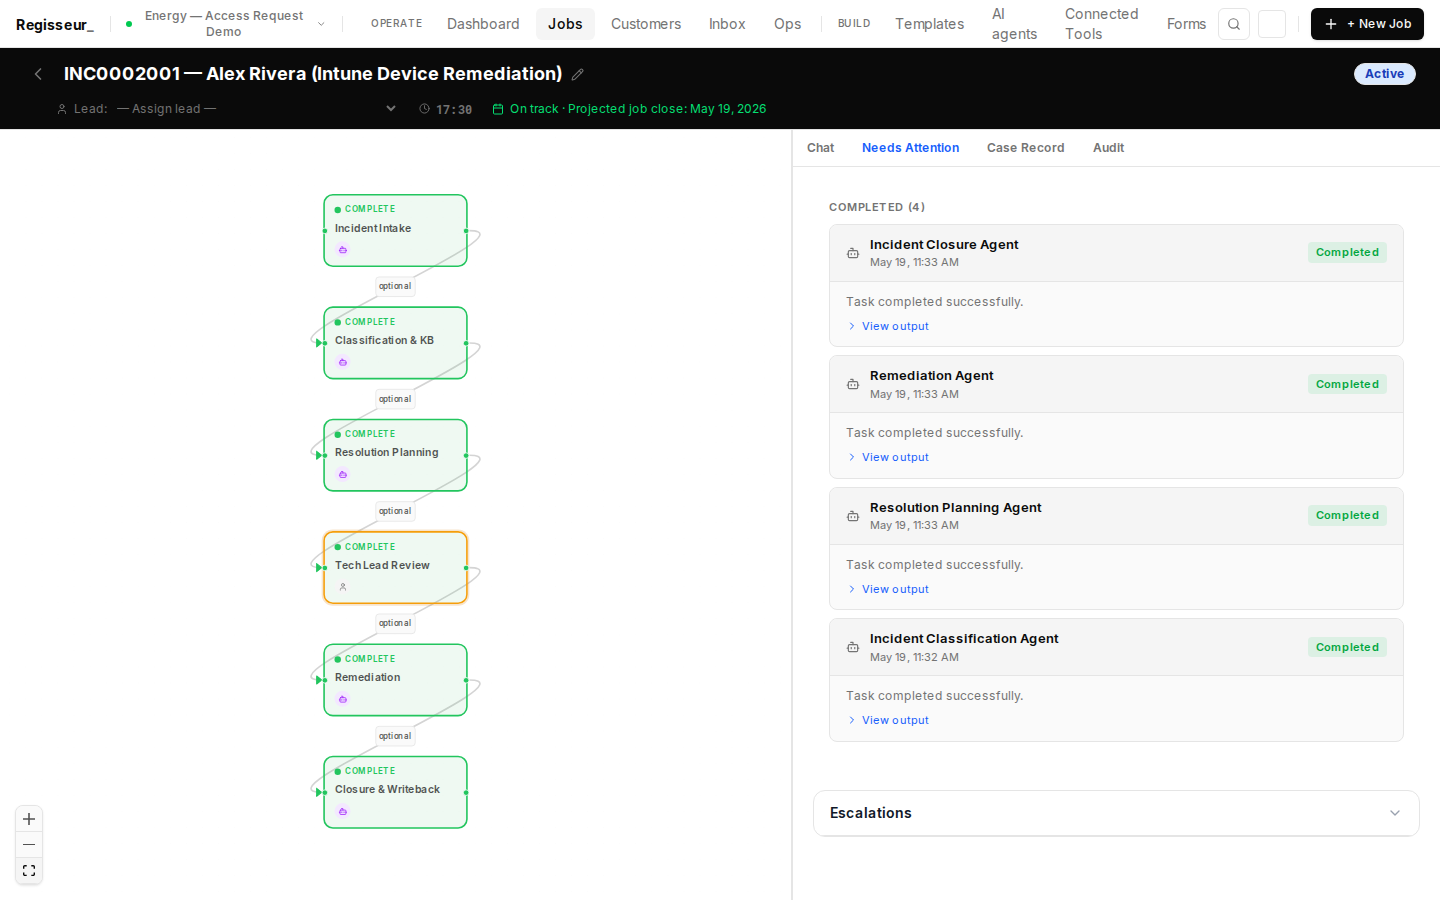
Task: Open Forms in top navigation
Action: (1186, 24)
